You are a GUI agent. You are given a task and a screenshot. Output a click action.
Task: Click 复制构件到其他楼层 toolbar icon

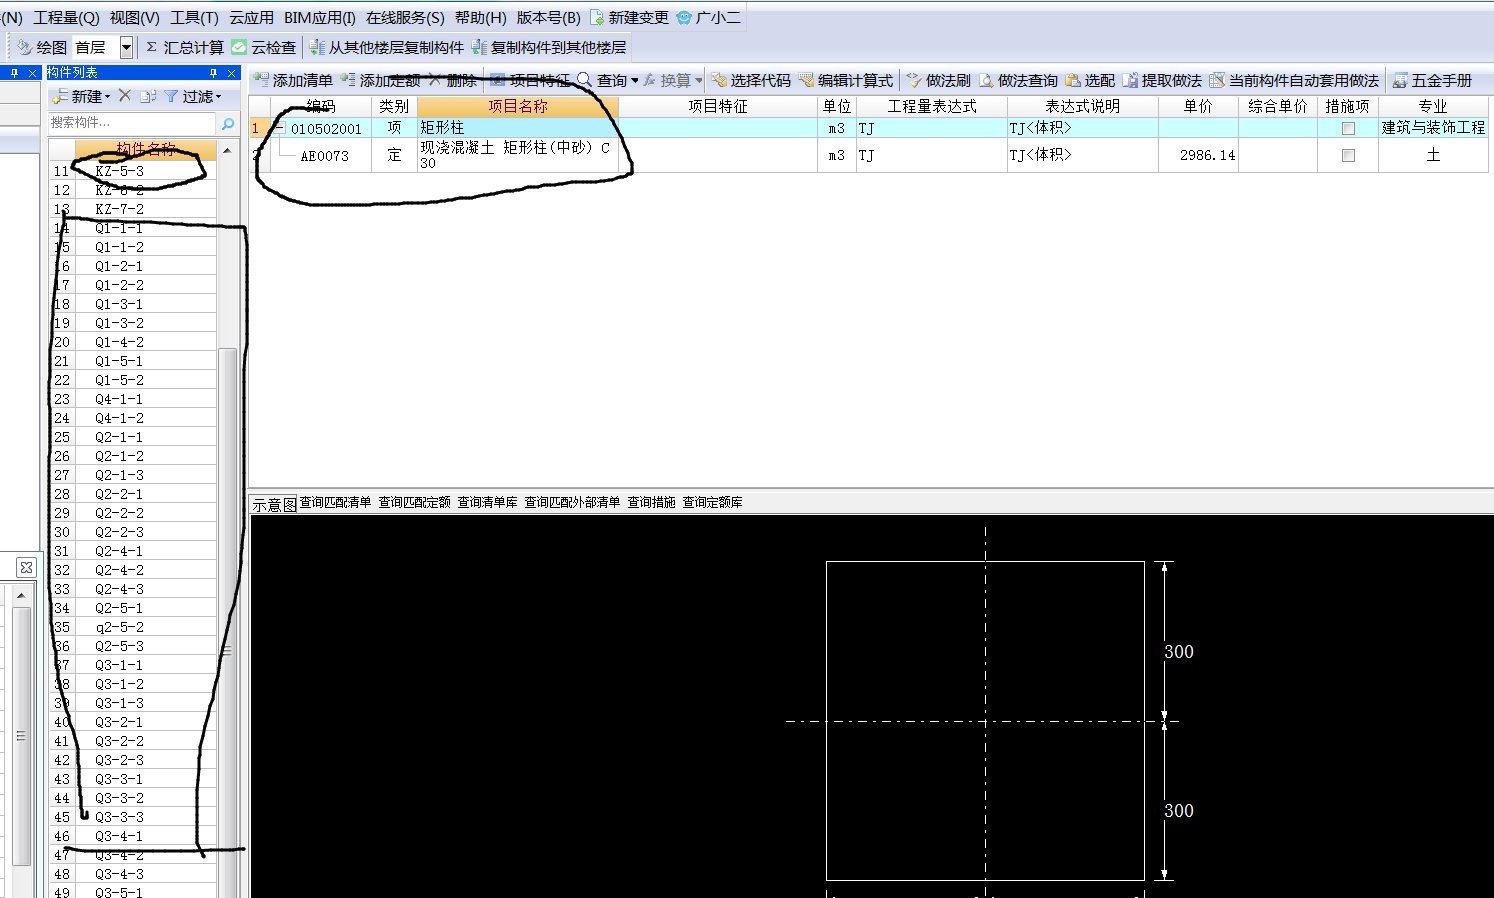tap(480, 47)
